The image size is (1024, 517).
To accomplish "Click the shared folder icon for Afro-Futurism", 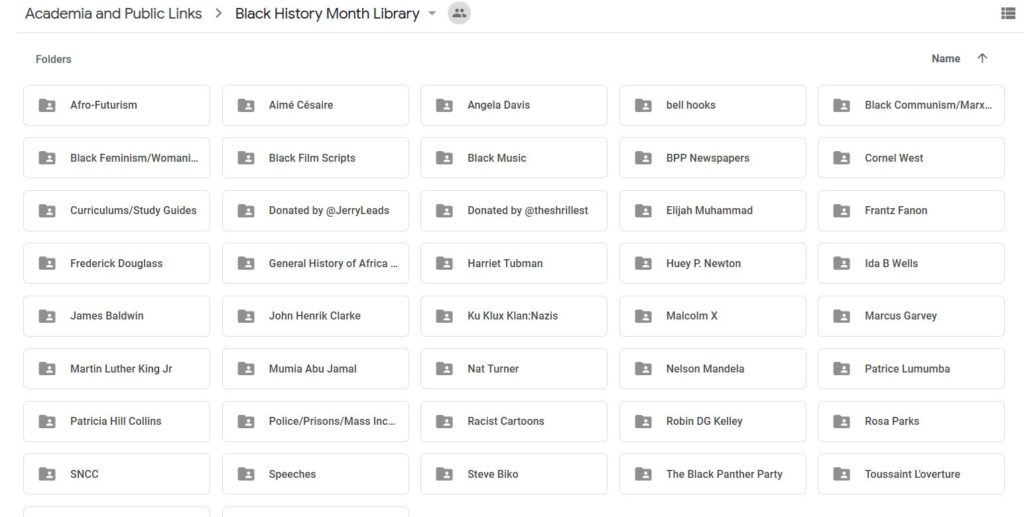I will tap(47, 105).
